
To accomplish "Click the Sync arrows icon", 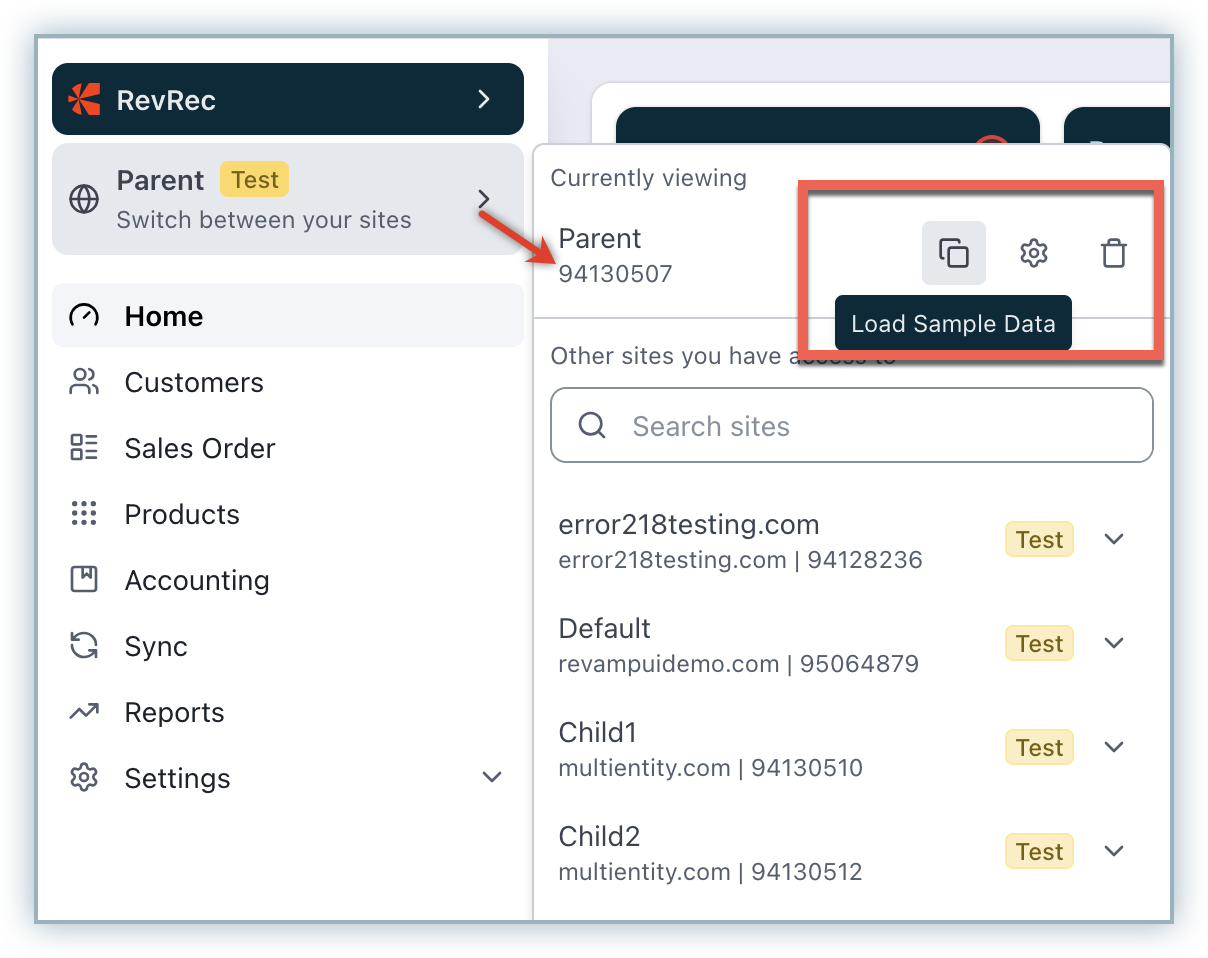I will pyautogui.click(x=84, y=646).
